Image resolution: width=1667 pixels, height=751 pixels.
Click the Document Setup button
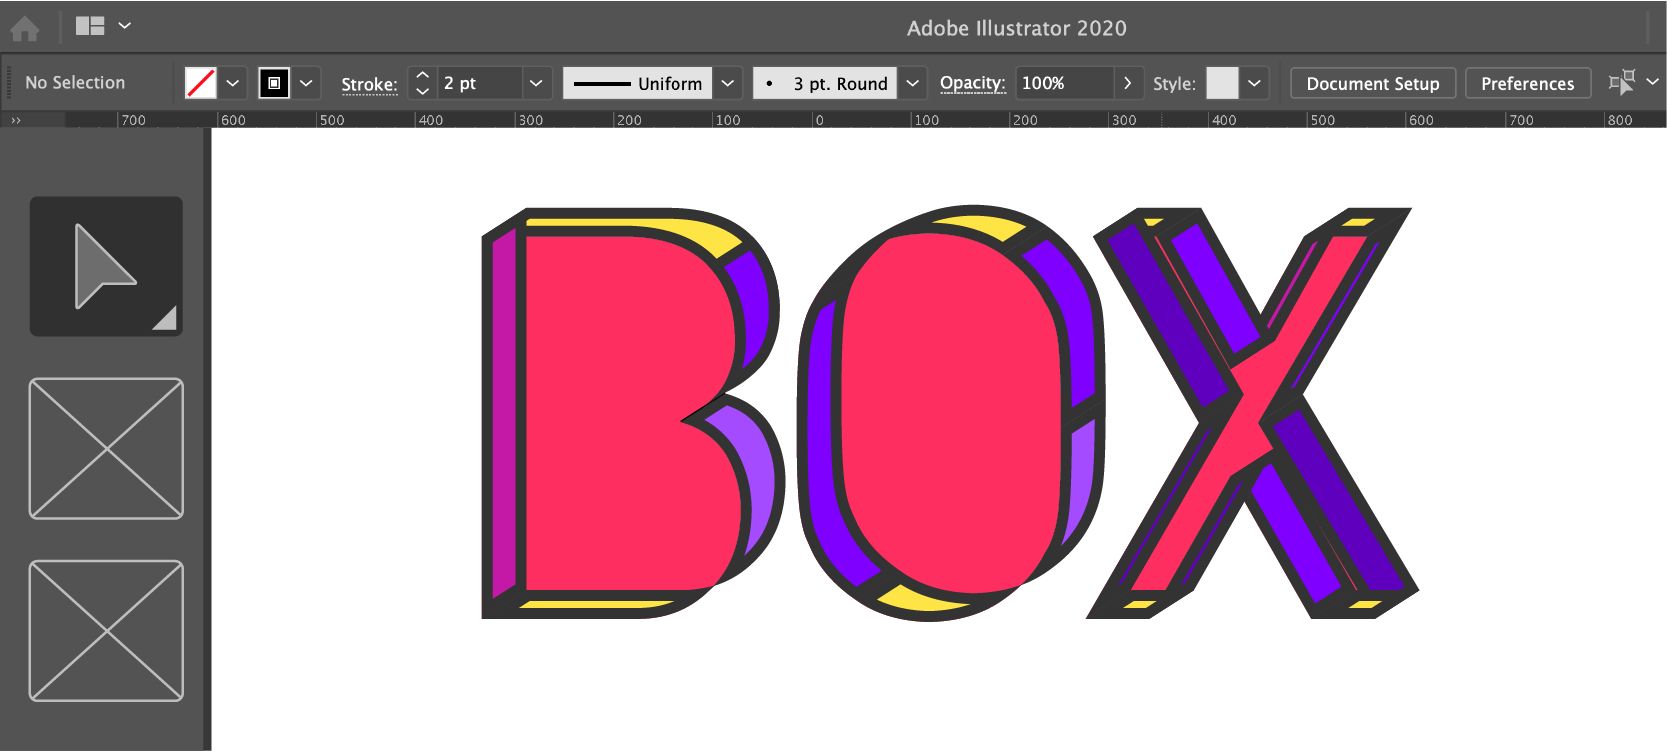(1372, 83)
